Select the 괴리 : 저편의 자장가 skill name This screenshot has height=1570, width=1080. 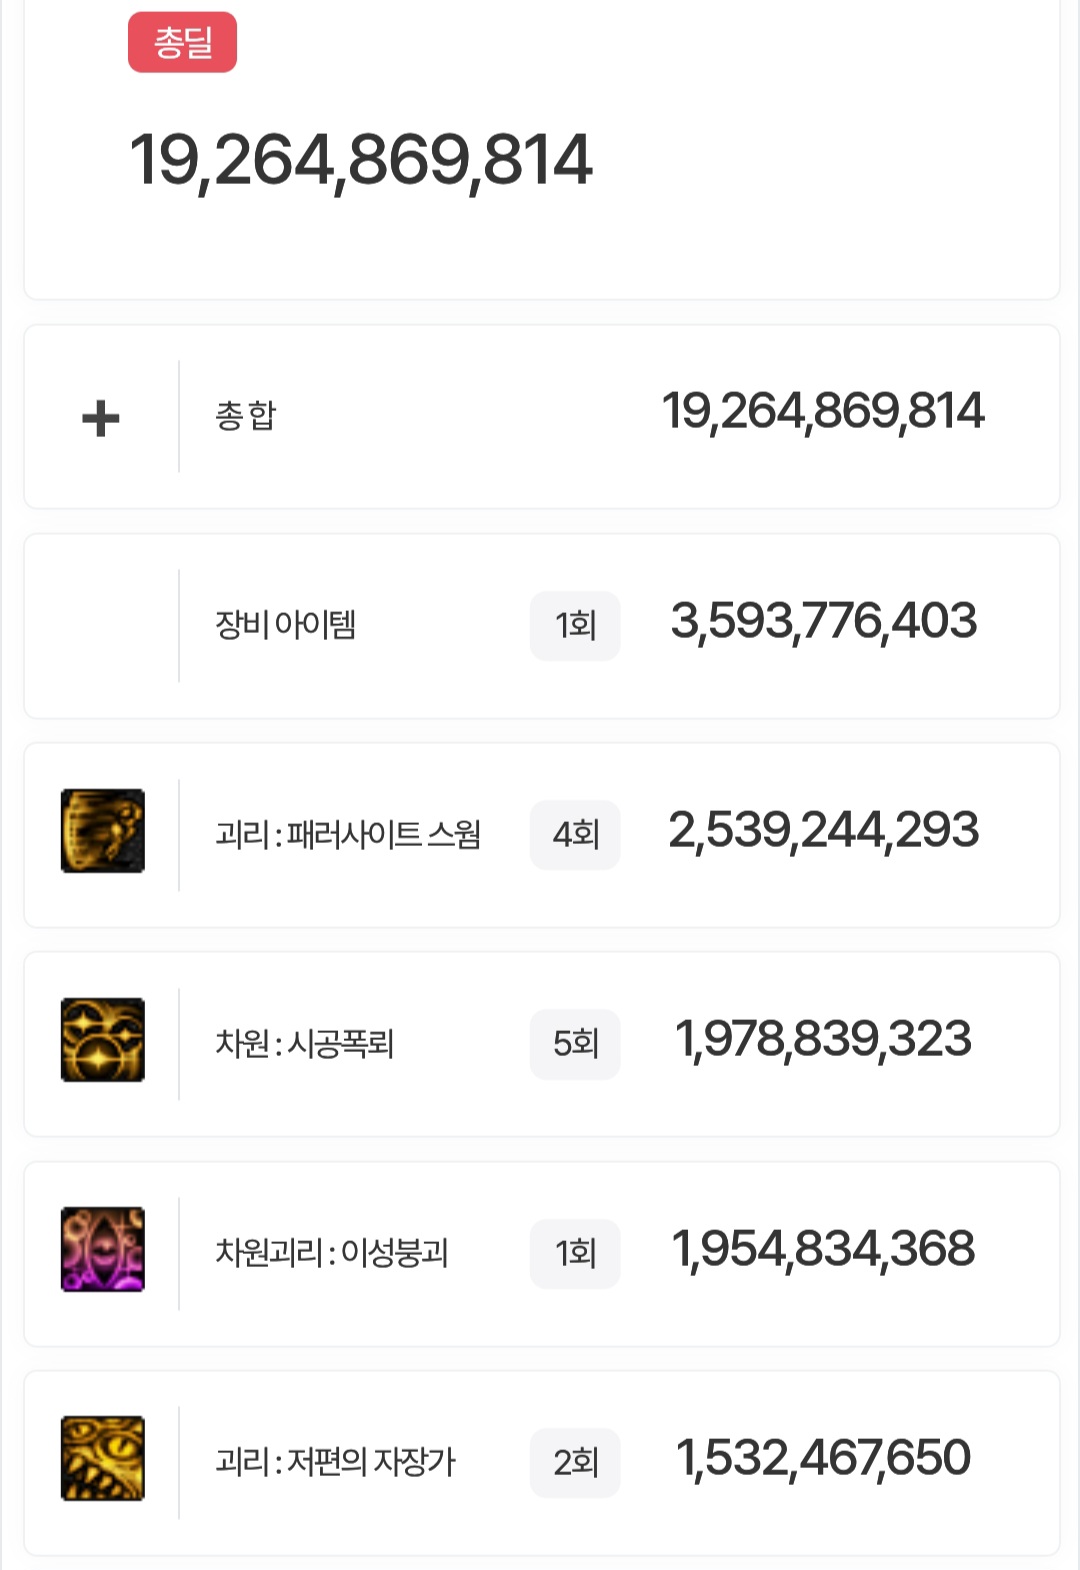click(335, 1462)
